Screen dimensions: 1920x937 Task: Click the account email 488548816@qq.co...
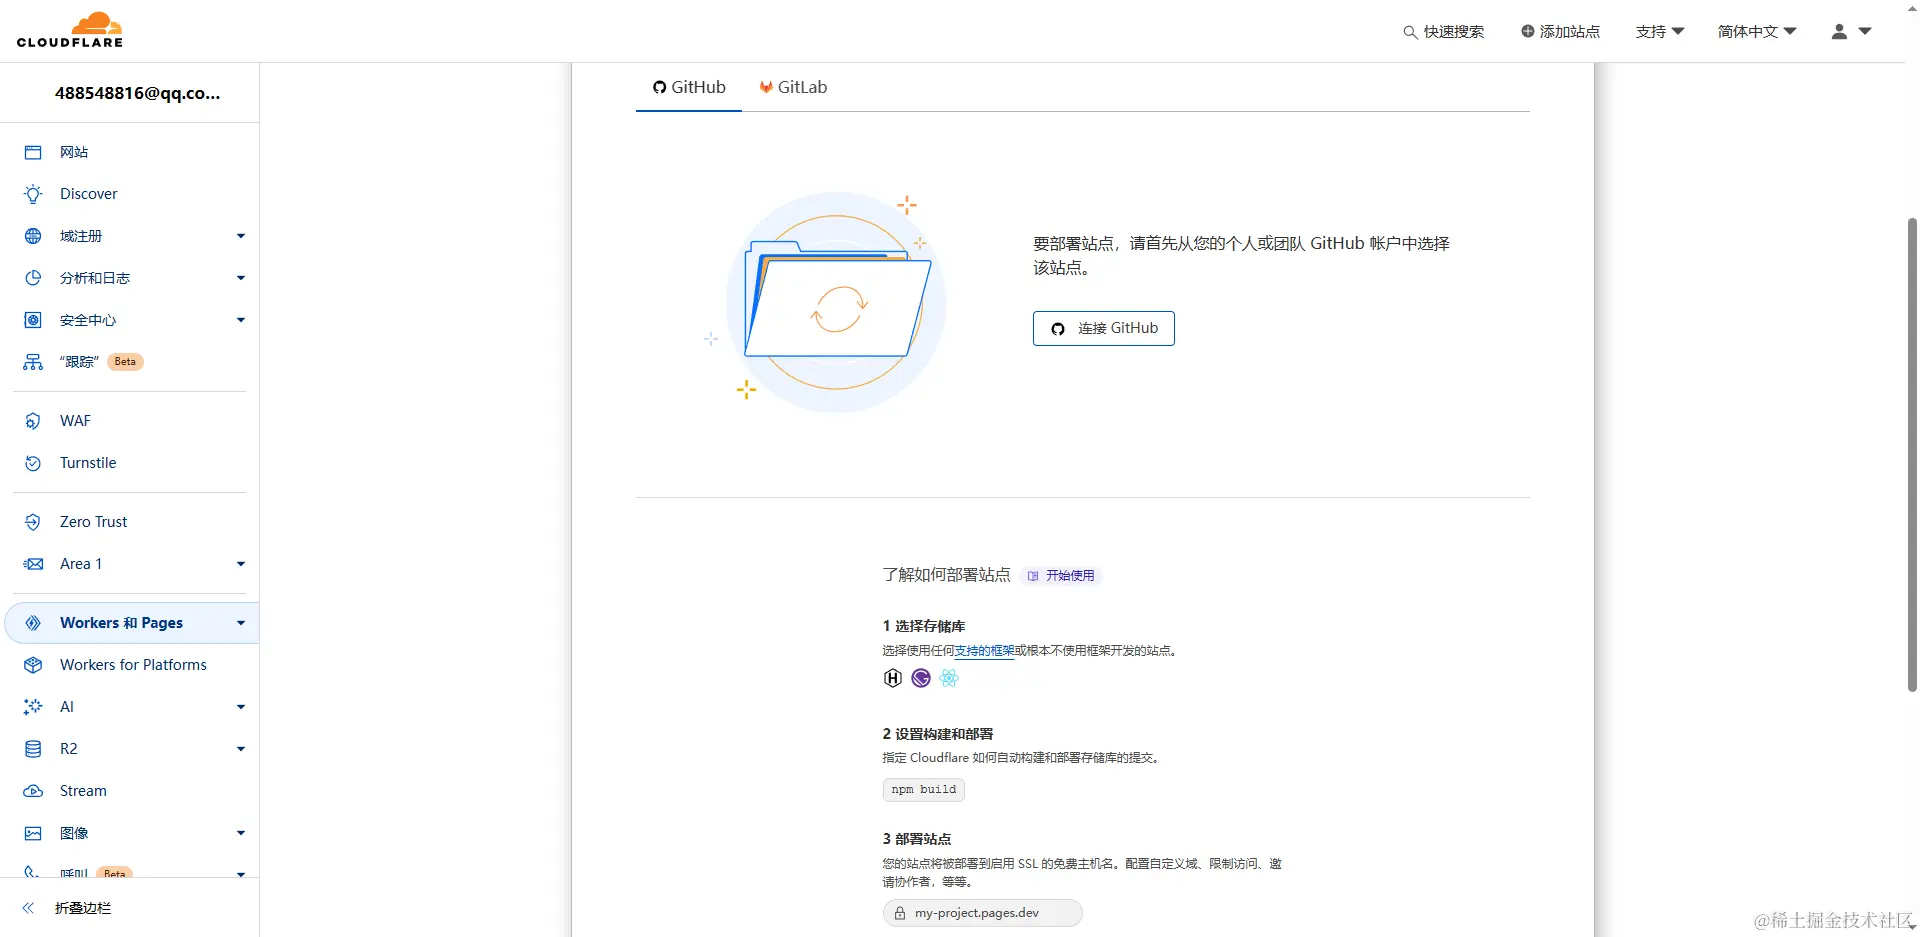[137, 93]
